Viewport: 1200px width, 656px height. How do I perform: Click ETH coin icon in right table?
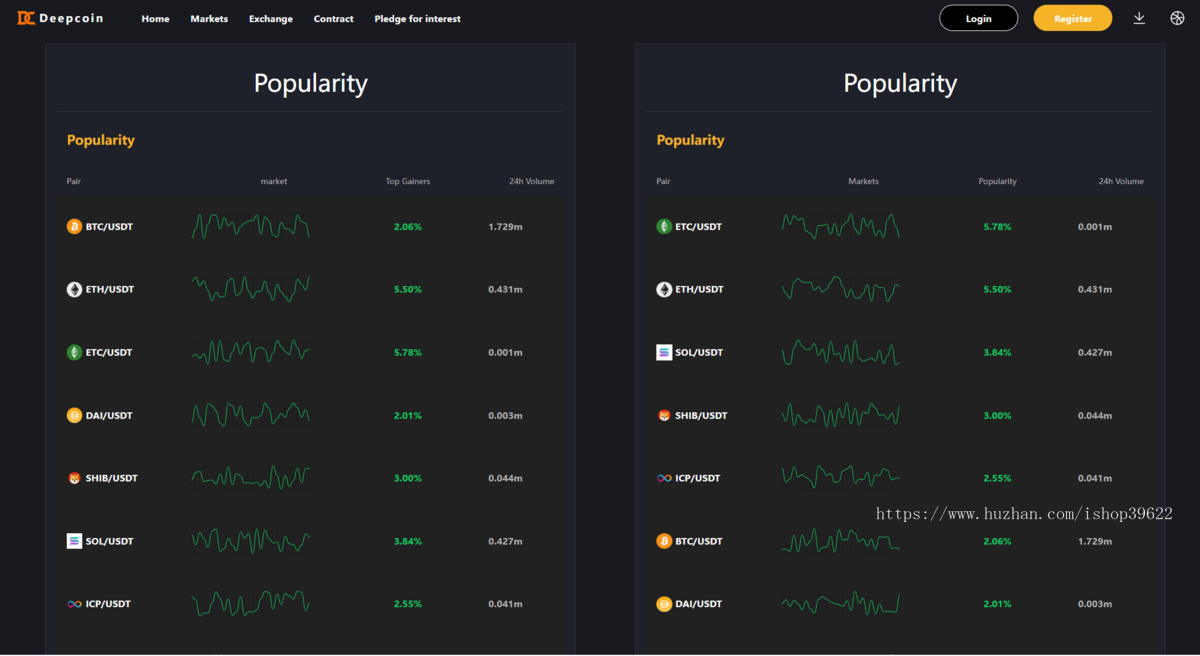pos(664,290)
